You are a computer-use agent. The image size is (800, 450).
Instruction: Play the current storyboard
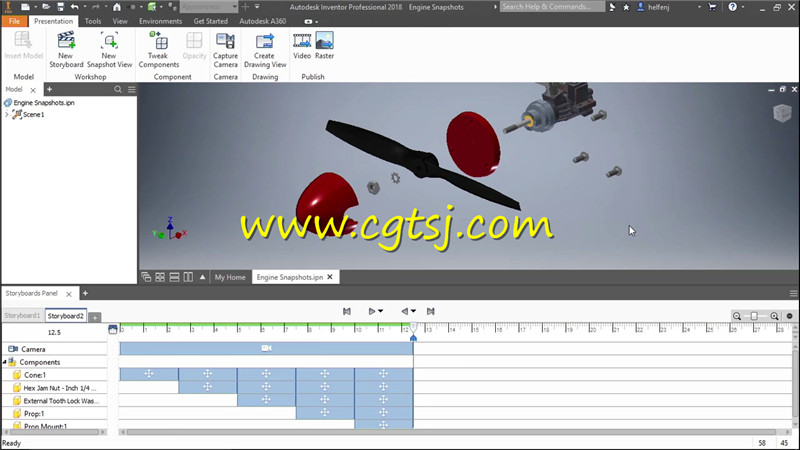tap(372, 311)
